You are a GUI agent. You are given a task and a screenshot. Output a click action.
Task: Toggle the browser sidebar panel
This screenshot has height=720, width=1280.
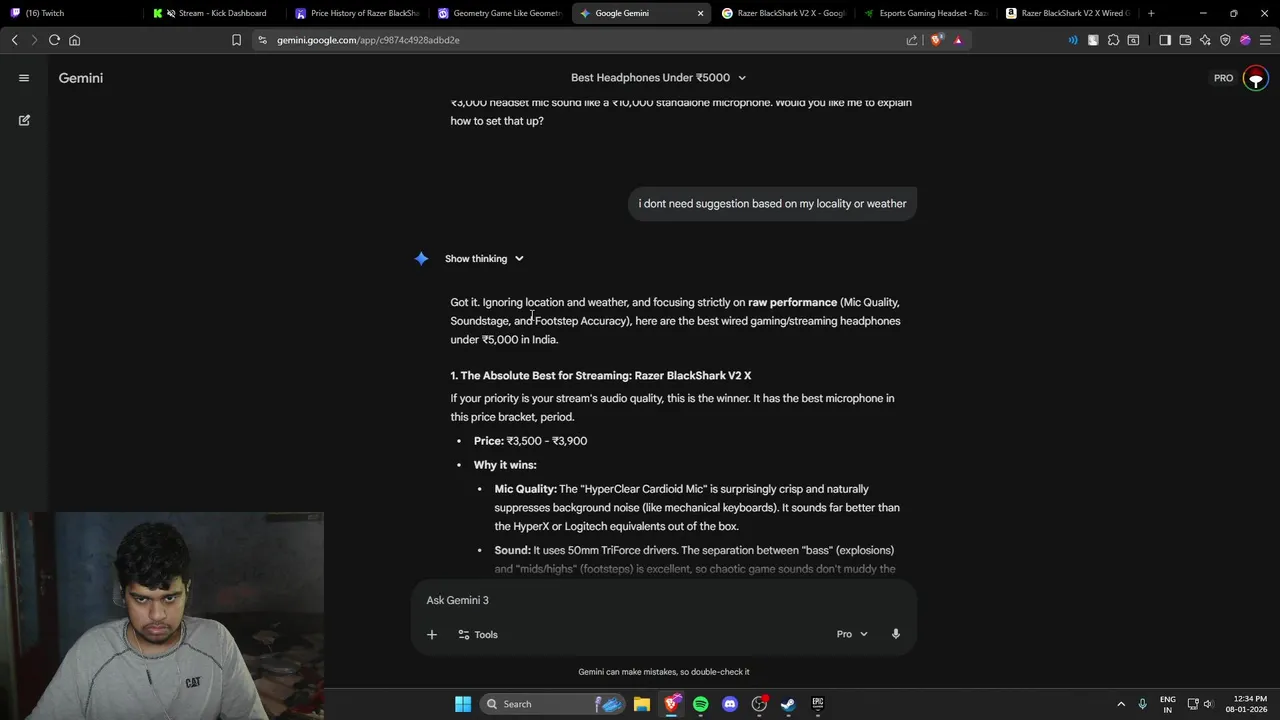[1165, 40]
